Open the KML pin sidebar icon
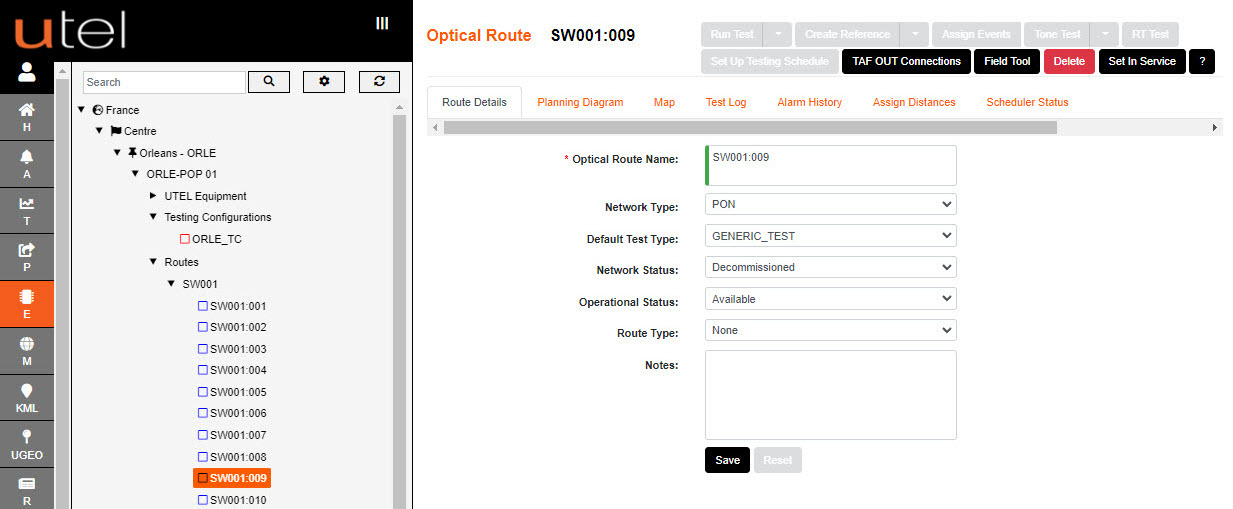 [x=27, y=398]
